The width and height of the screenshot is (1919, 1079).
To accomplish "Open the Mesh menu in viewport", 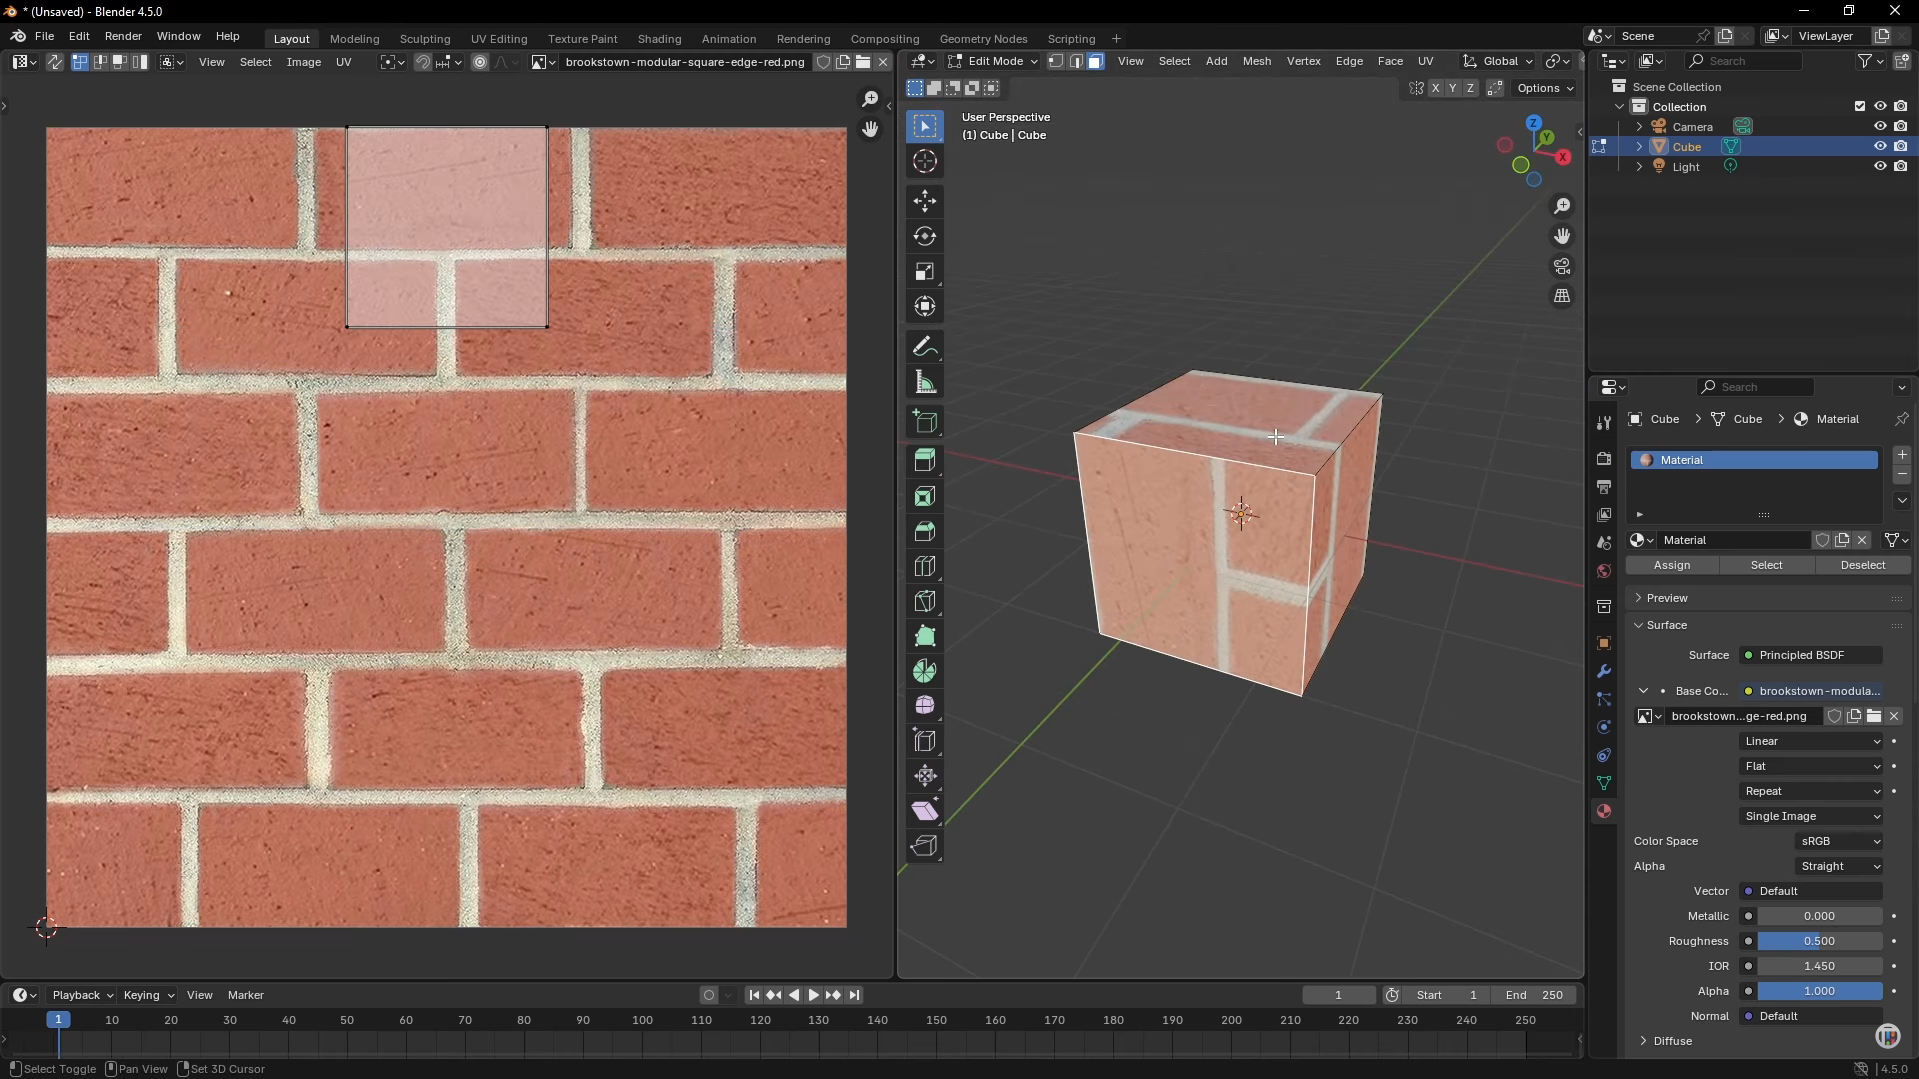I will coord(1257,61).
